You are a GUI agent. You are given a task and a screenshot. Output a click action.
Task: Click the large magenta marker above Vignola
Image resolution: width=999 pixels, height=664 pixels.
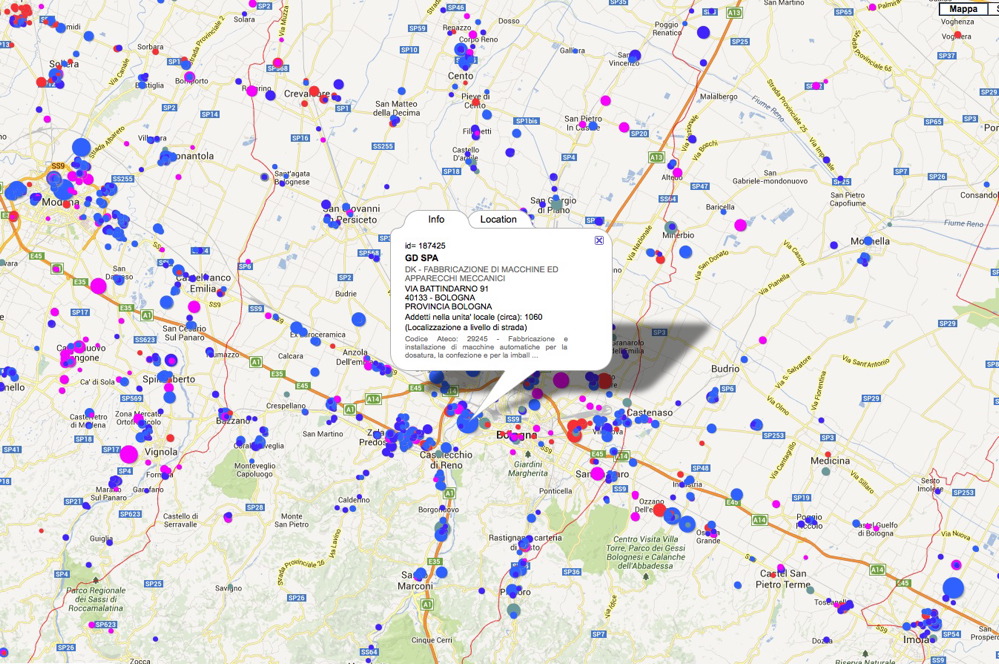pos(128,455)
